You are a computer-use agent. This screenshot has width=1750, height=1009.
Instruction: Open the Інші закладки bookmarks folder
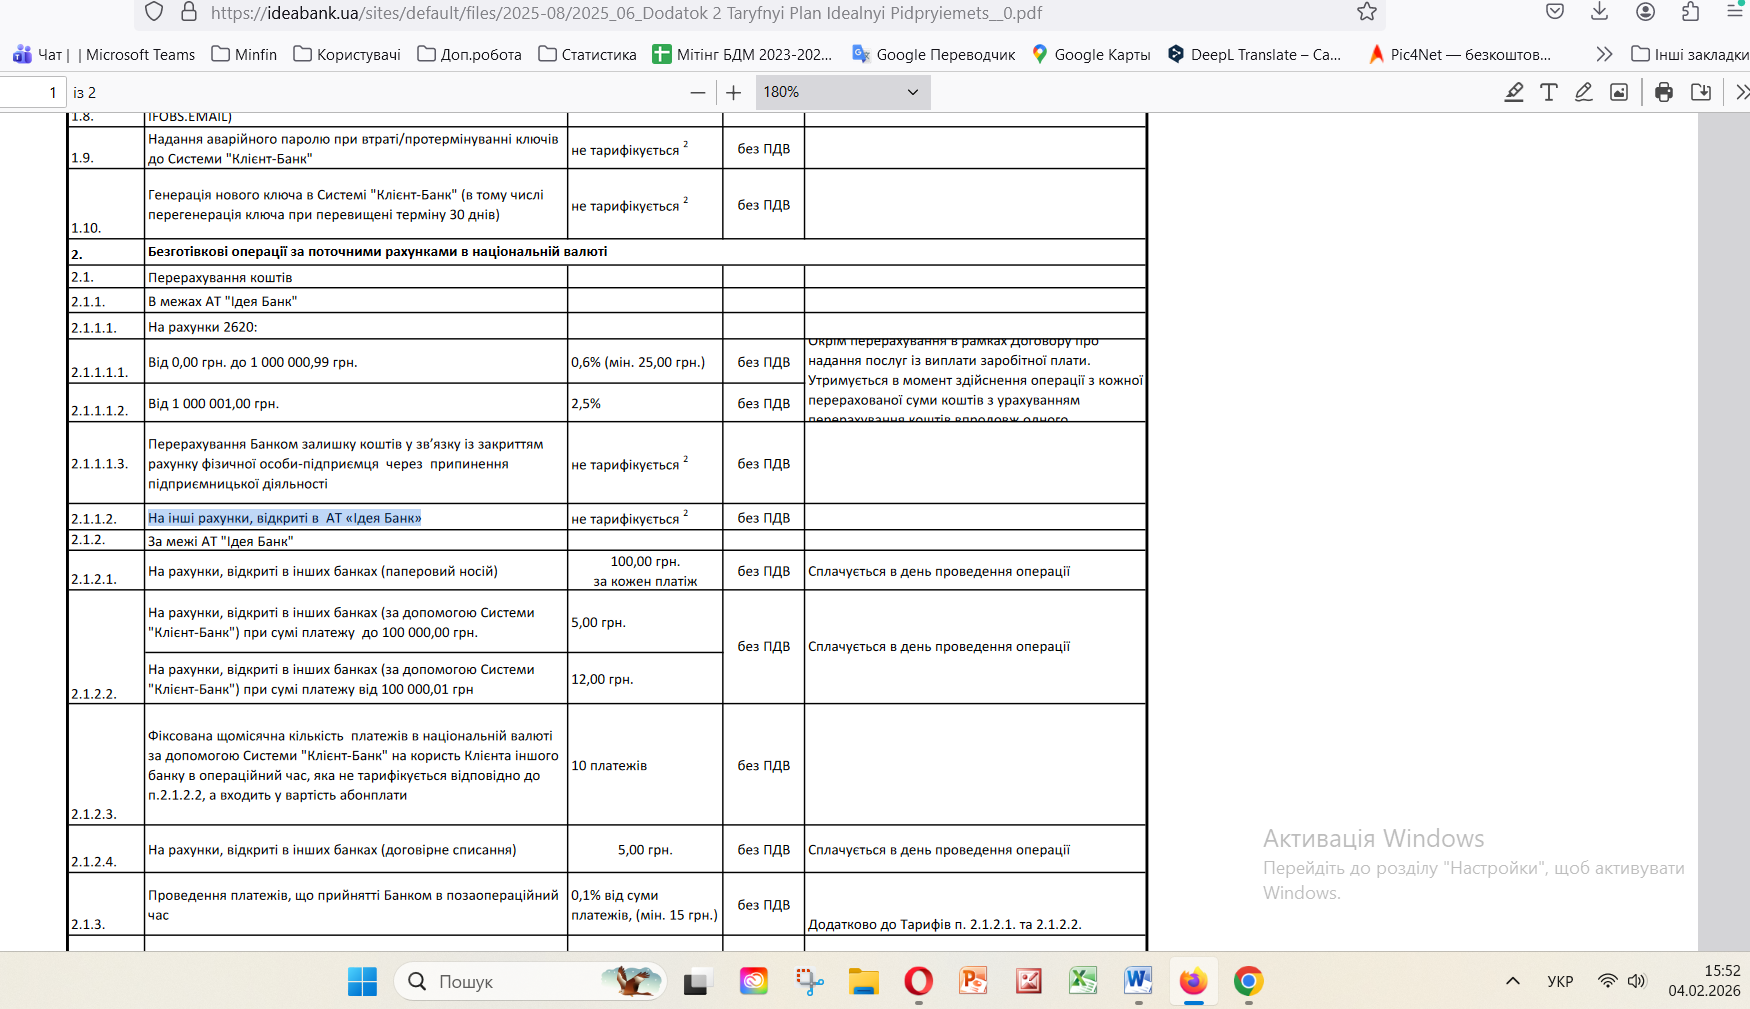[x=1690, y=54]
